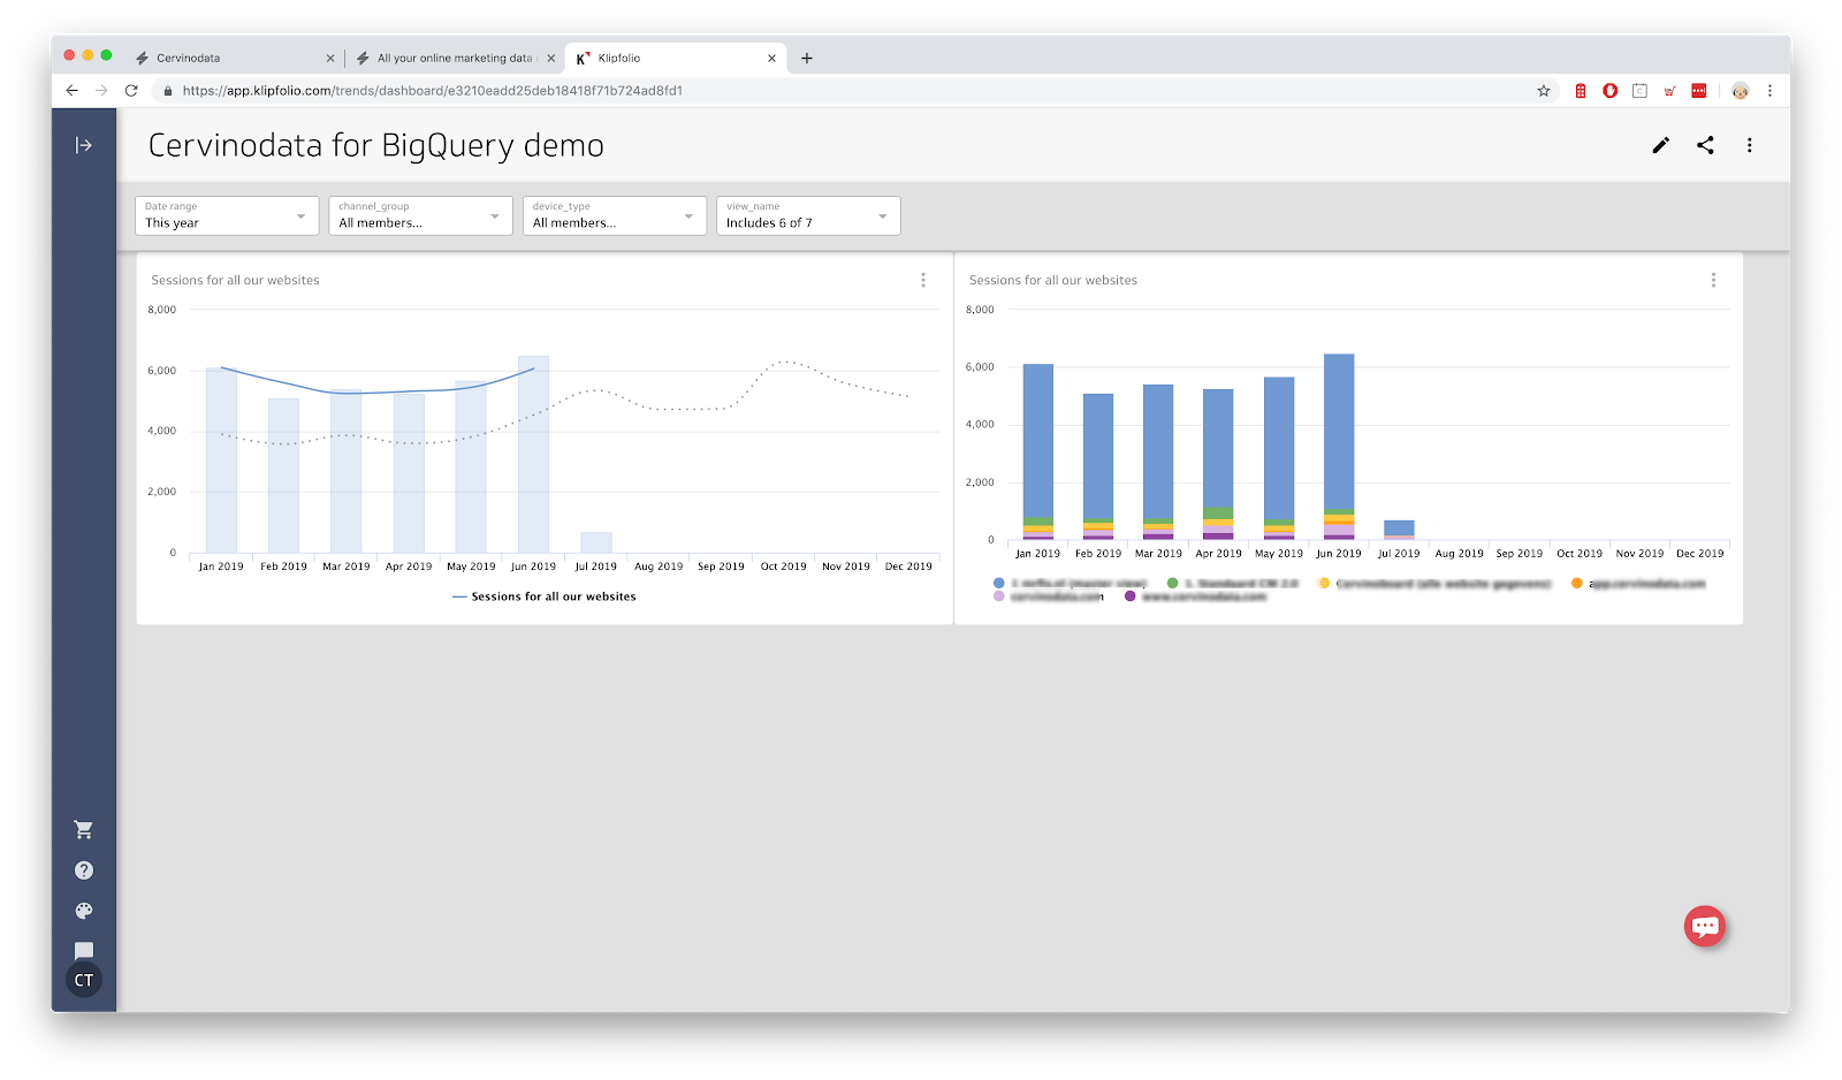
Task: Toggle the Sessions line legend entry
Action: (544, 597)
